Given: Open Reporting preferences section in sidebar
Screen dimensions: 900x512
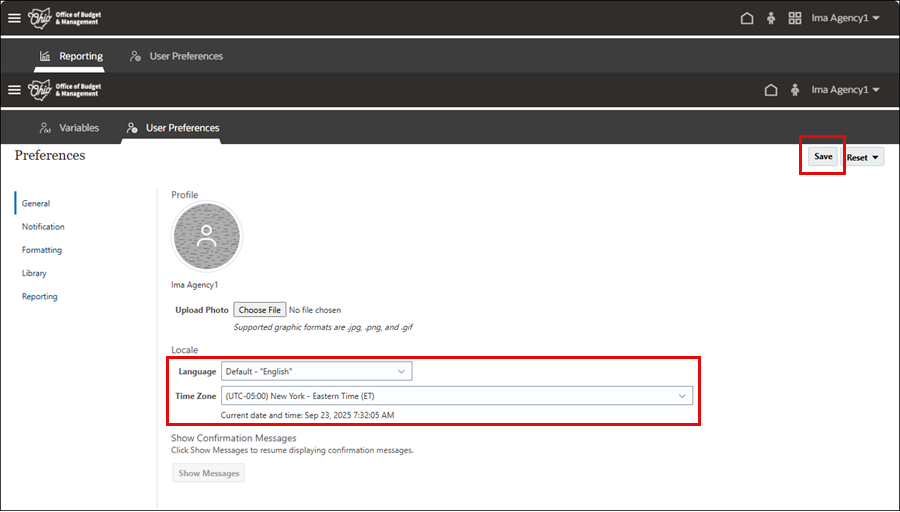Looking at the screenshot, I should (40, 296).
